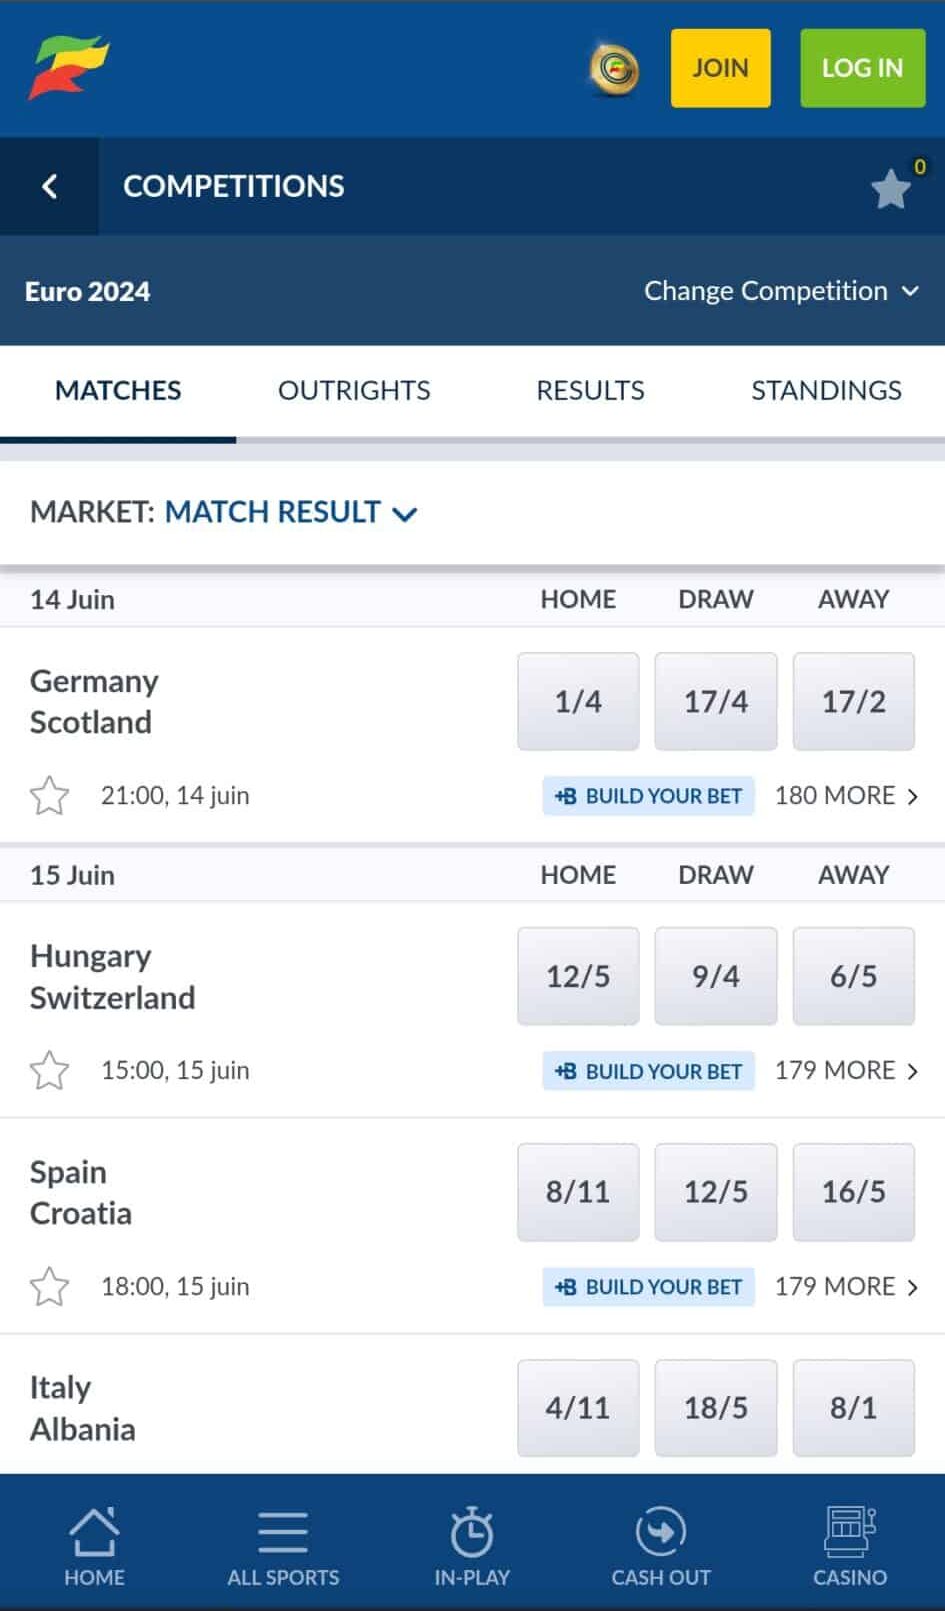Favourite the Germany vs Scotland match
The width and height of the screenshot is (945, 1611).
tap(49, 796)
